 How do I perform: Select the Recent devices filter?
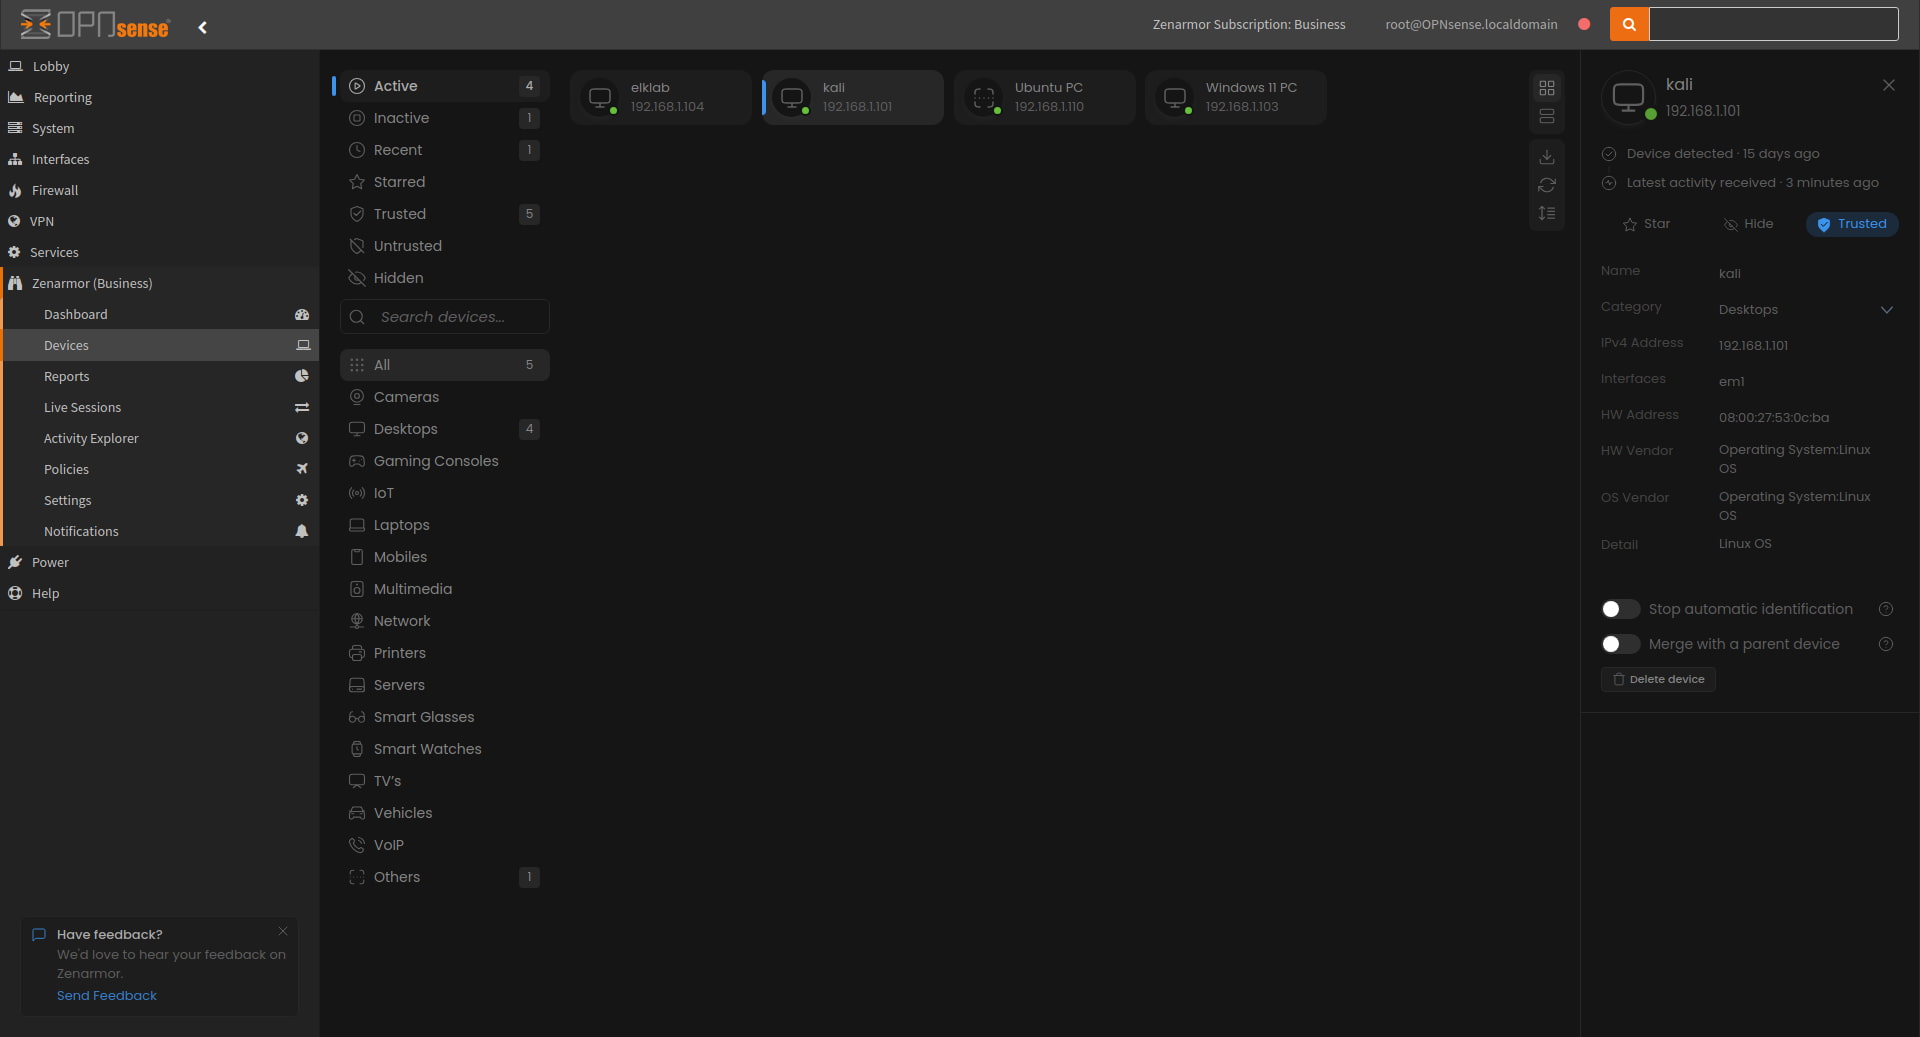click(444, 150)
